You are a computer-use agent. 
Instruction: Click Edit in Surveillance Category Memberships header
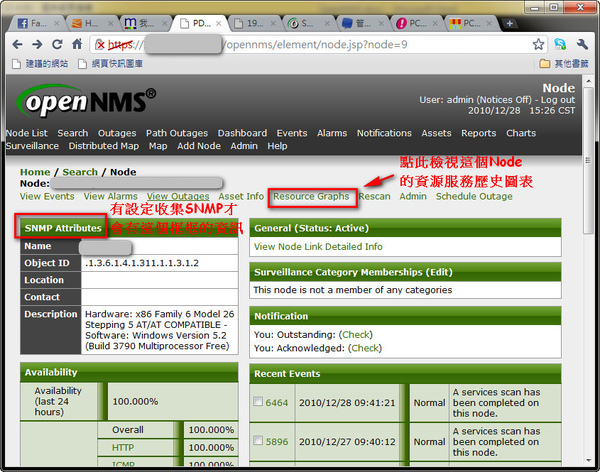pos(440,273)
